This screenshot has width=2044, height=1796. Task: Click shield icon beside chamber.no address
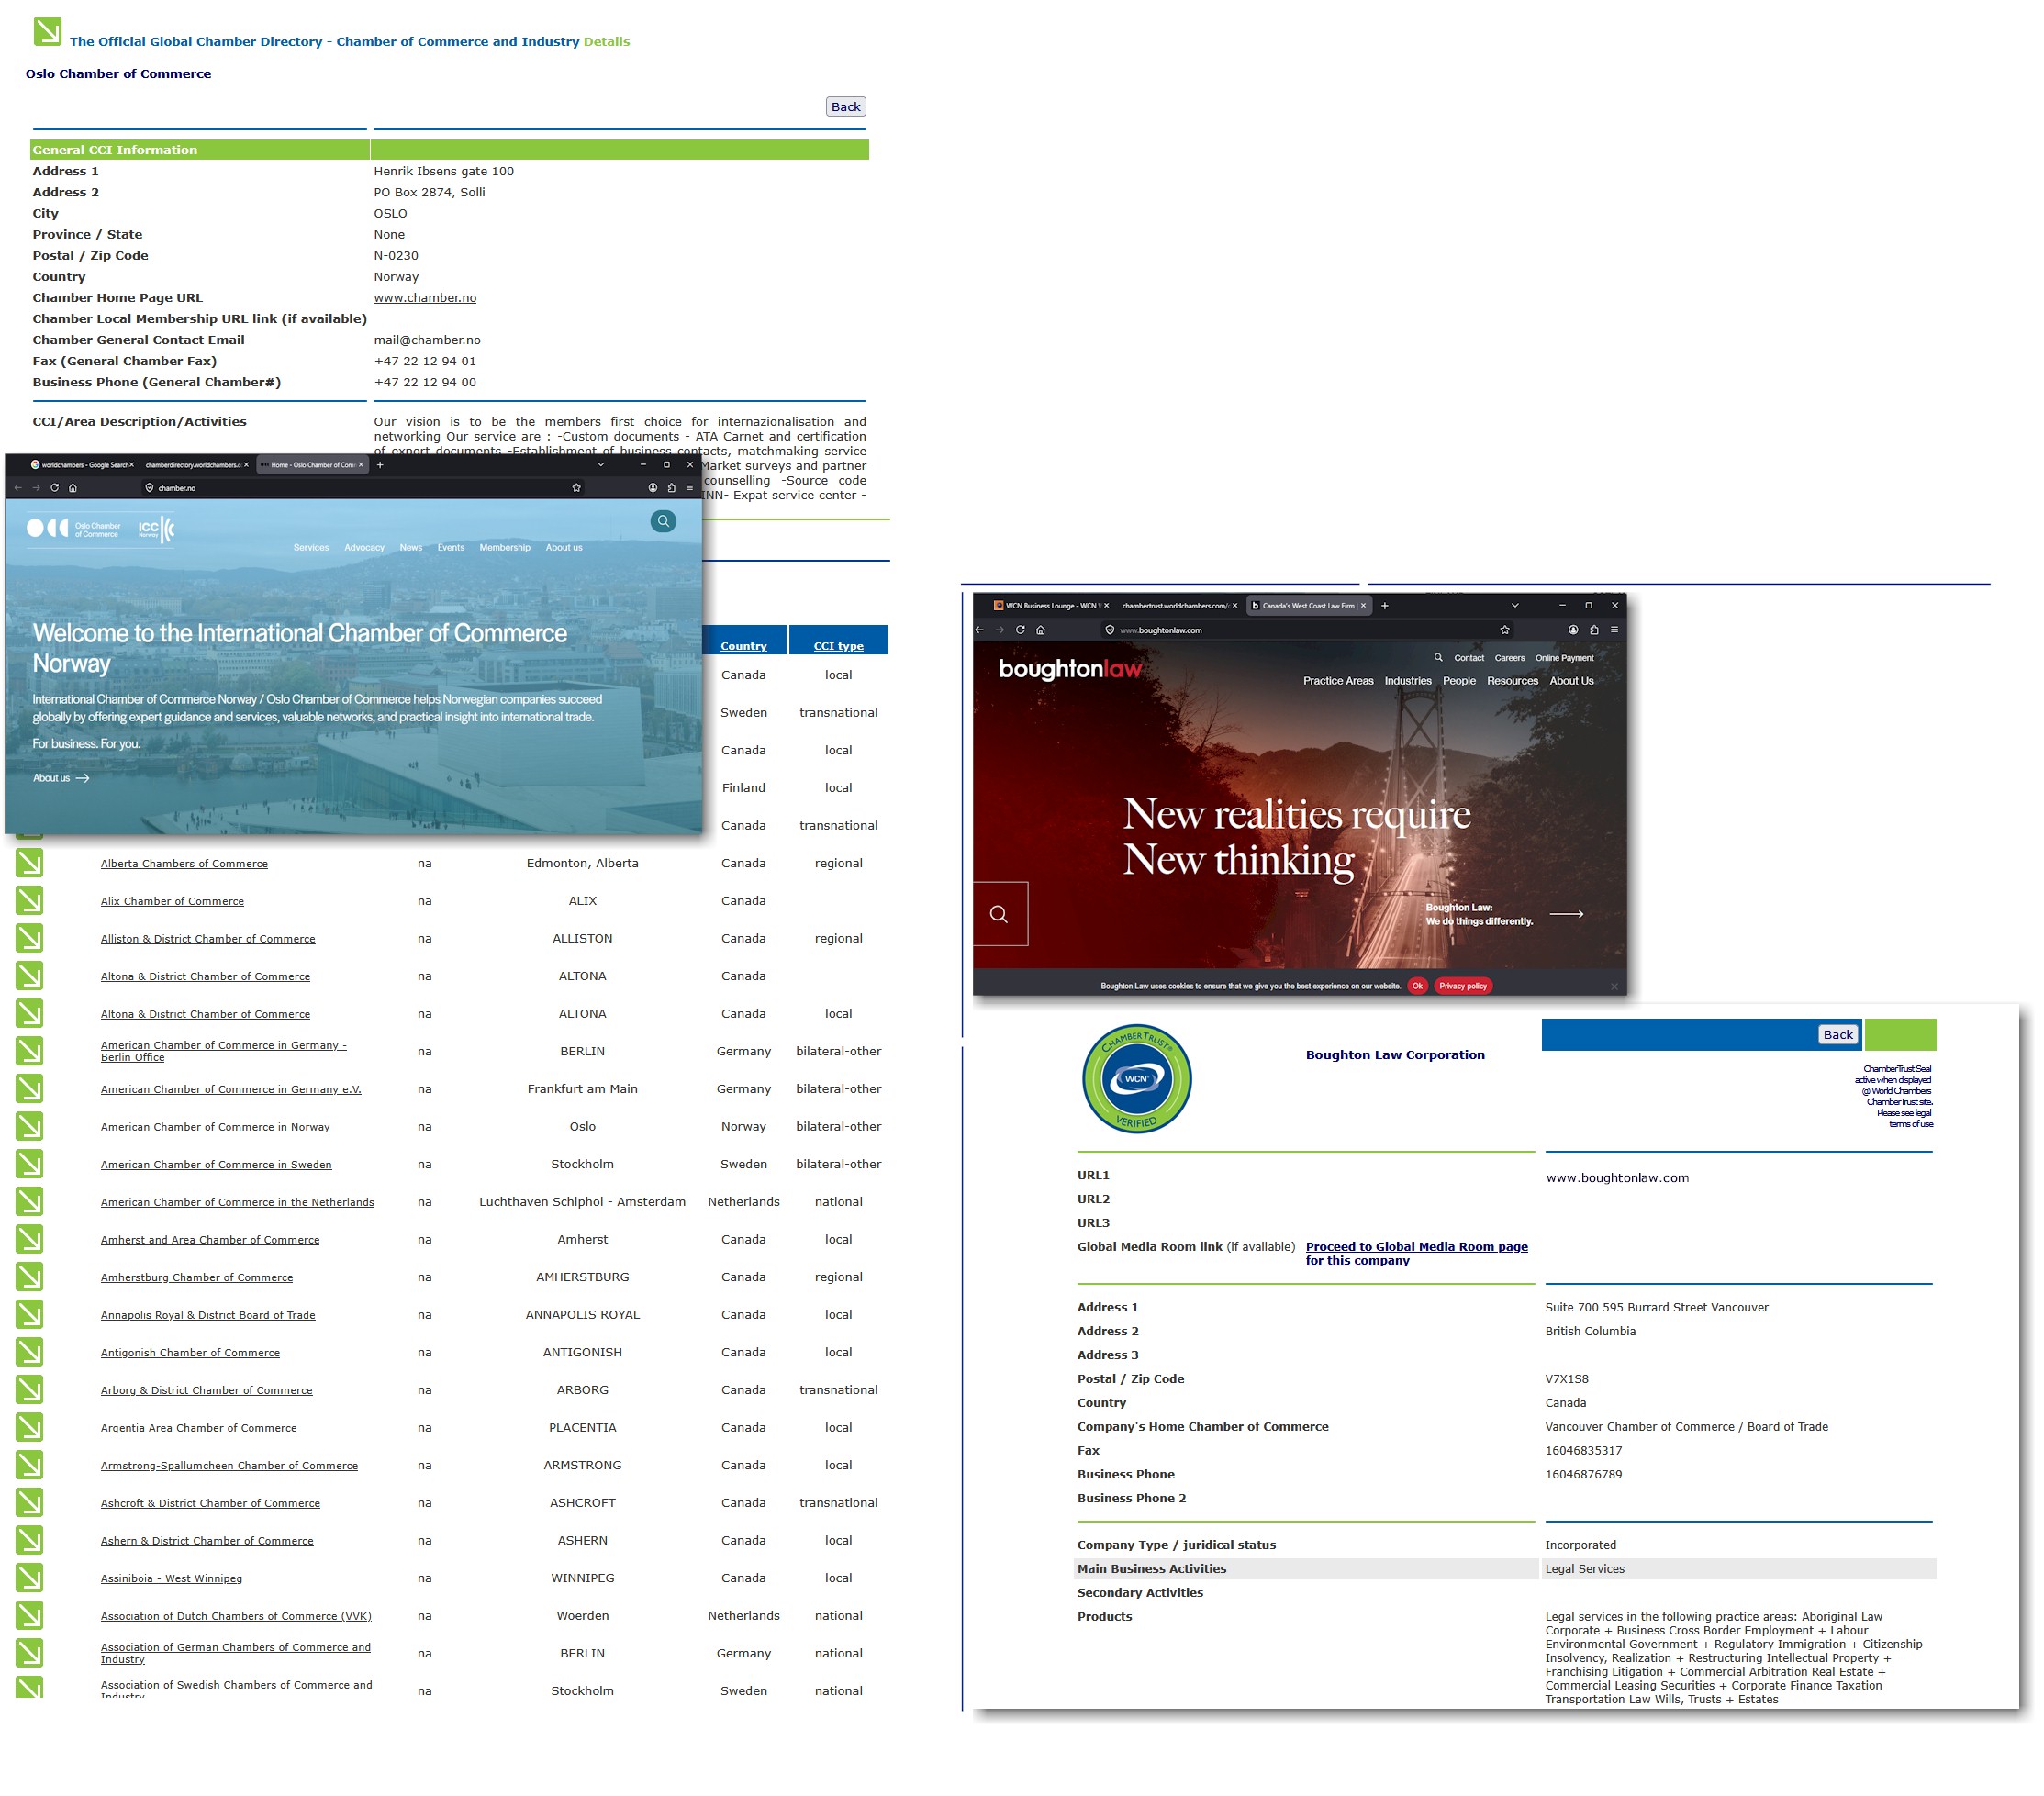pyautogui.click(x=150, y=488)
